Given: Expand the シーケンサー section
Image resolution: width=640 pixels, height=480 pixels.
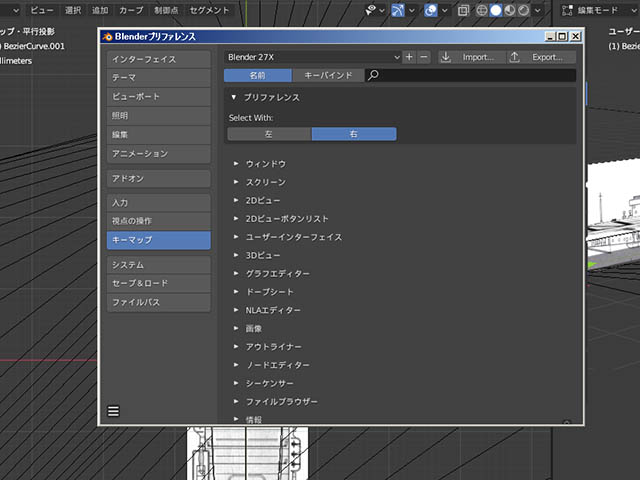Looking at the screenshot, I should tap(236, 383).
